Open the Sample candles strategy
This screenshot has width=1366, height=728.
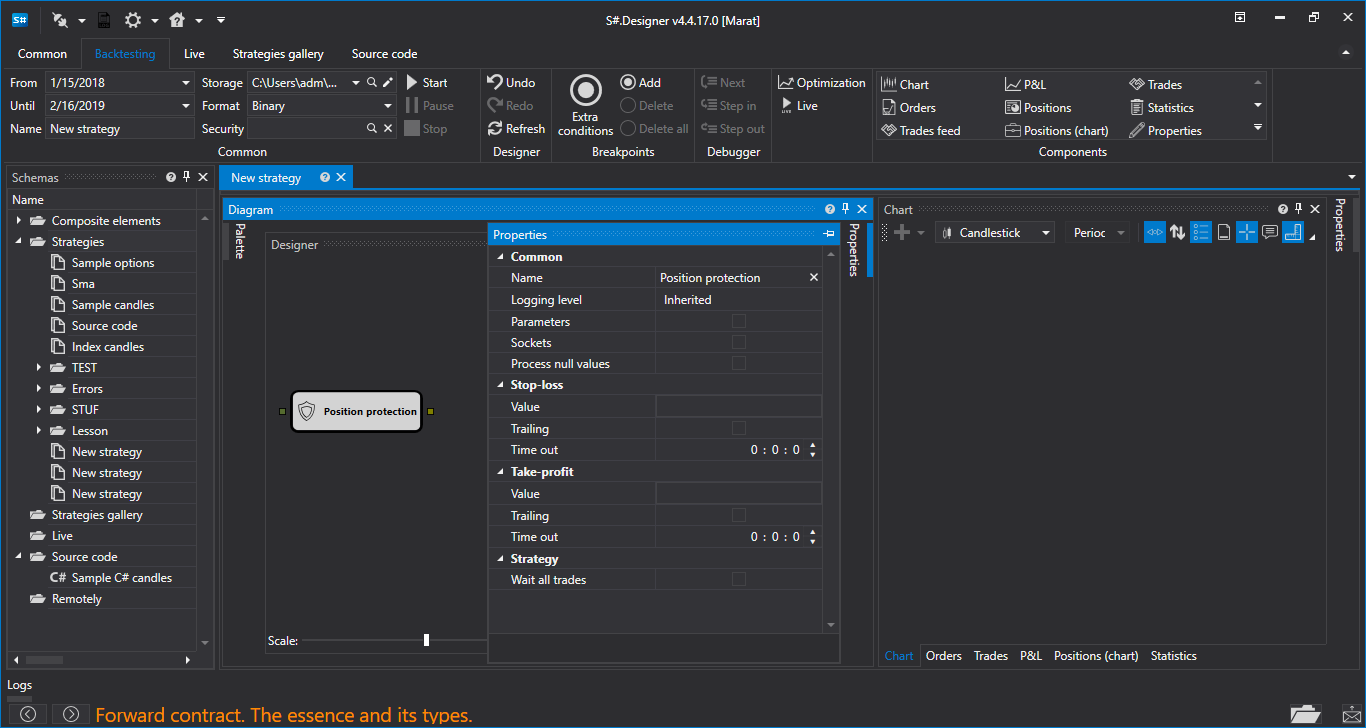pos(112,305)
